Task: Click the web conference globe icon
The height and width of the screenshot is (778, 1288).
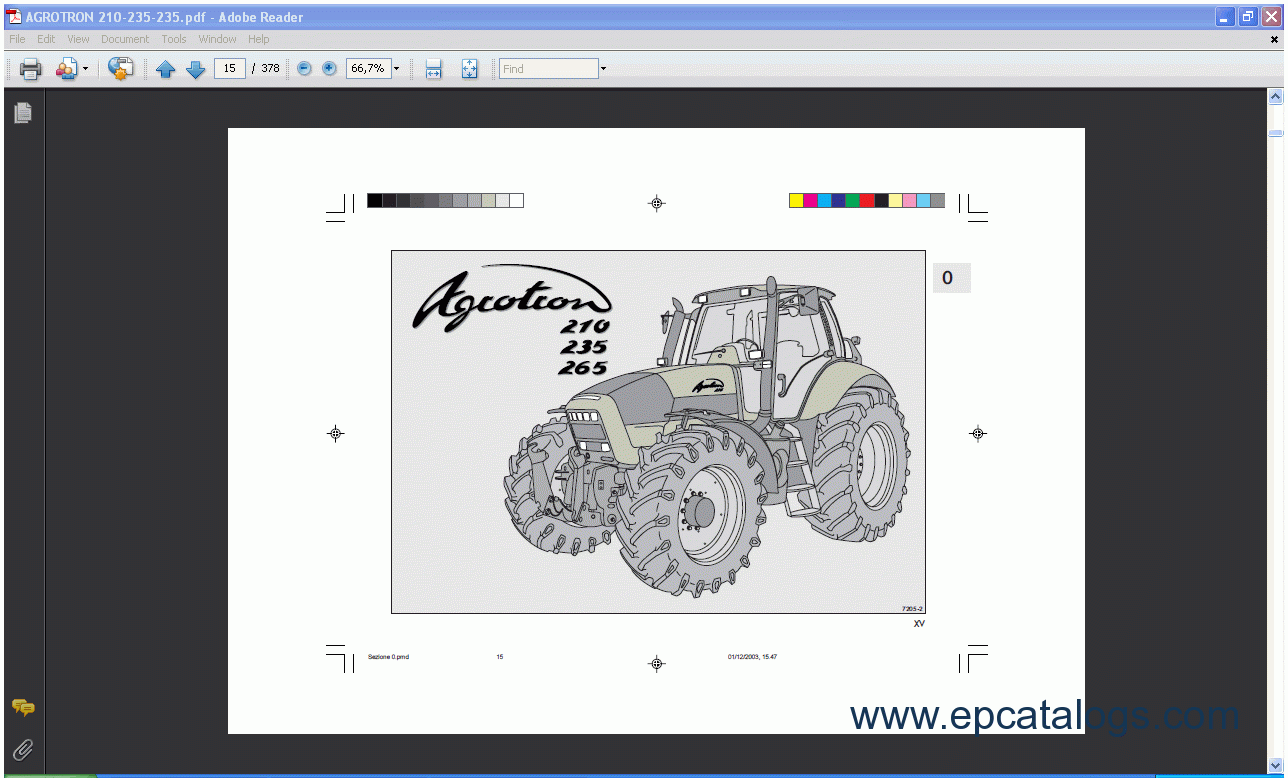Action: (x=120, y=69)
